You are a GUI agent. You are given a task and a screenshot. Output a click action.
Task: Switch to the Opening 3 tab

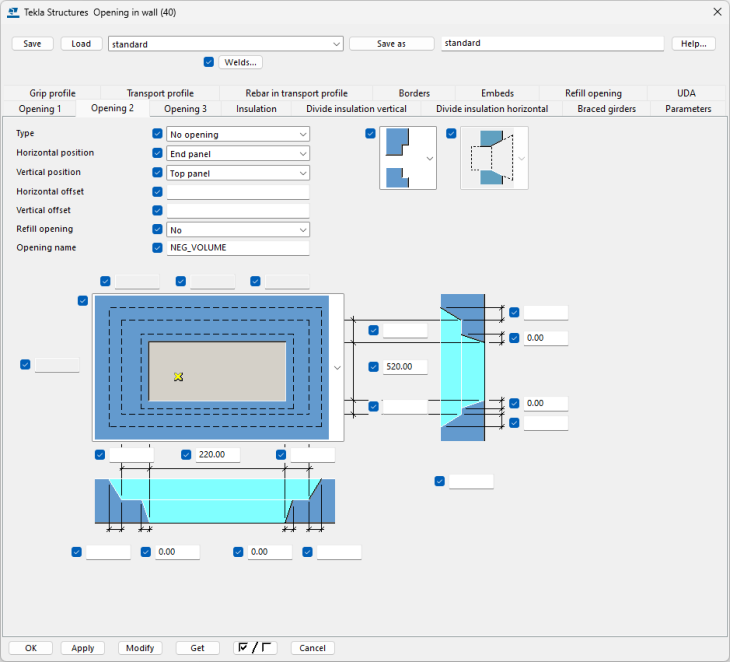[185, 109]
